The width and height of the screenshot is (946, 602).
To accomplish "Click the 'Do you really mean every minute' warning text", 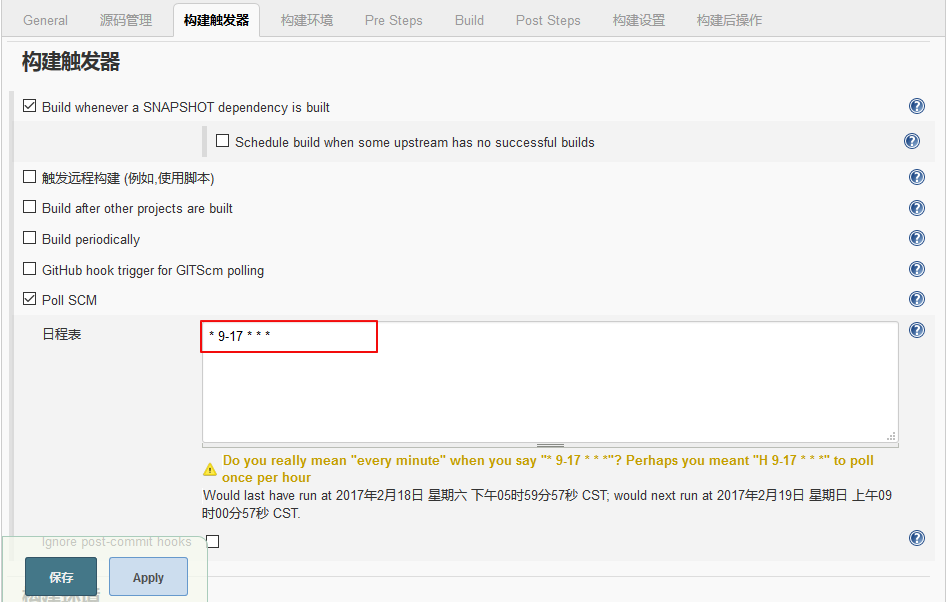I will [548, 469].
